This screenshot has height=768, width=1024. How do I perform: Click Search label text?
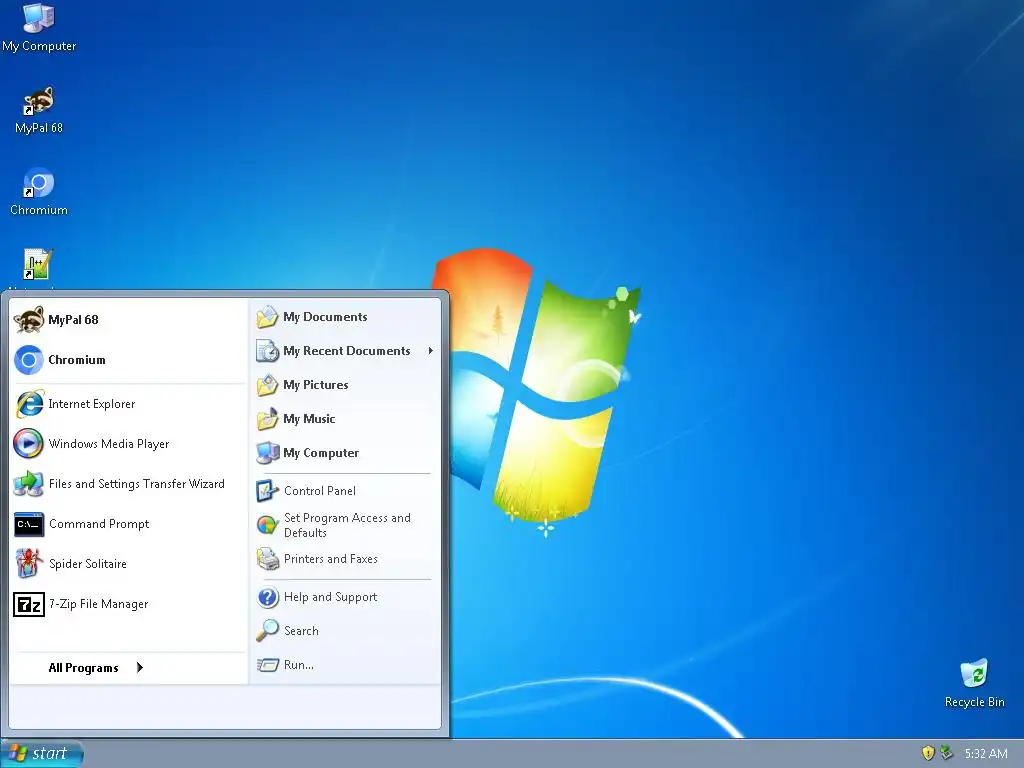click(301, 631)
